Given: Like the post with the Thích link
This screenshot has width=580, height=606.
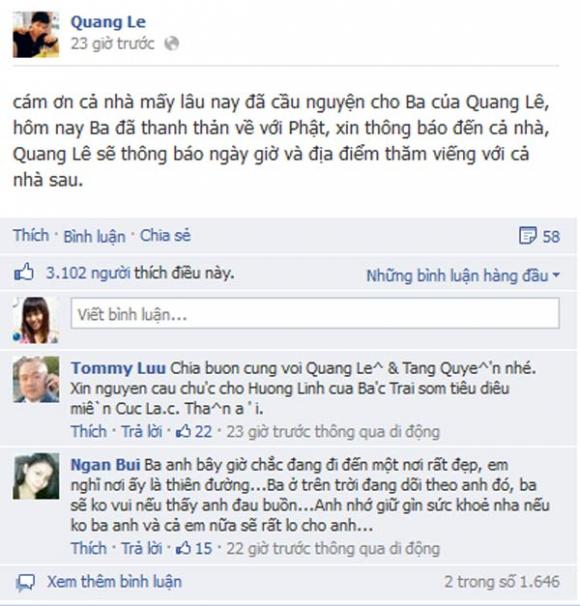Looking at the screenshot, I should [31, 235].
